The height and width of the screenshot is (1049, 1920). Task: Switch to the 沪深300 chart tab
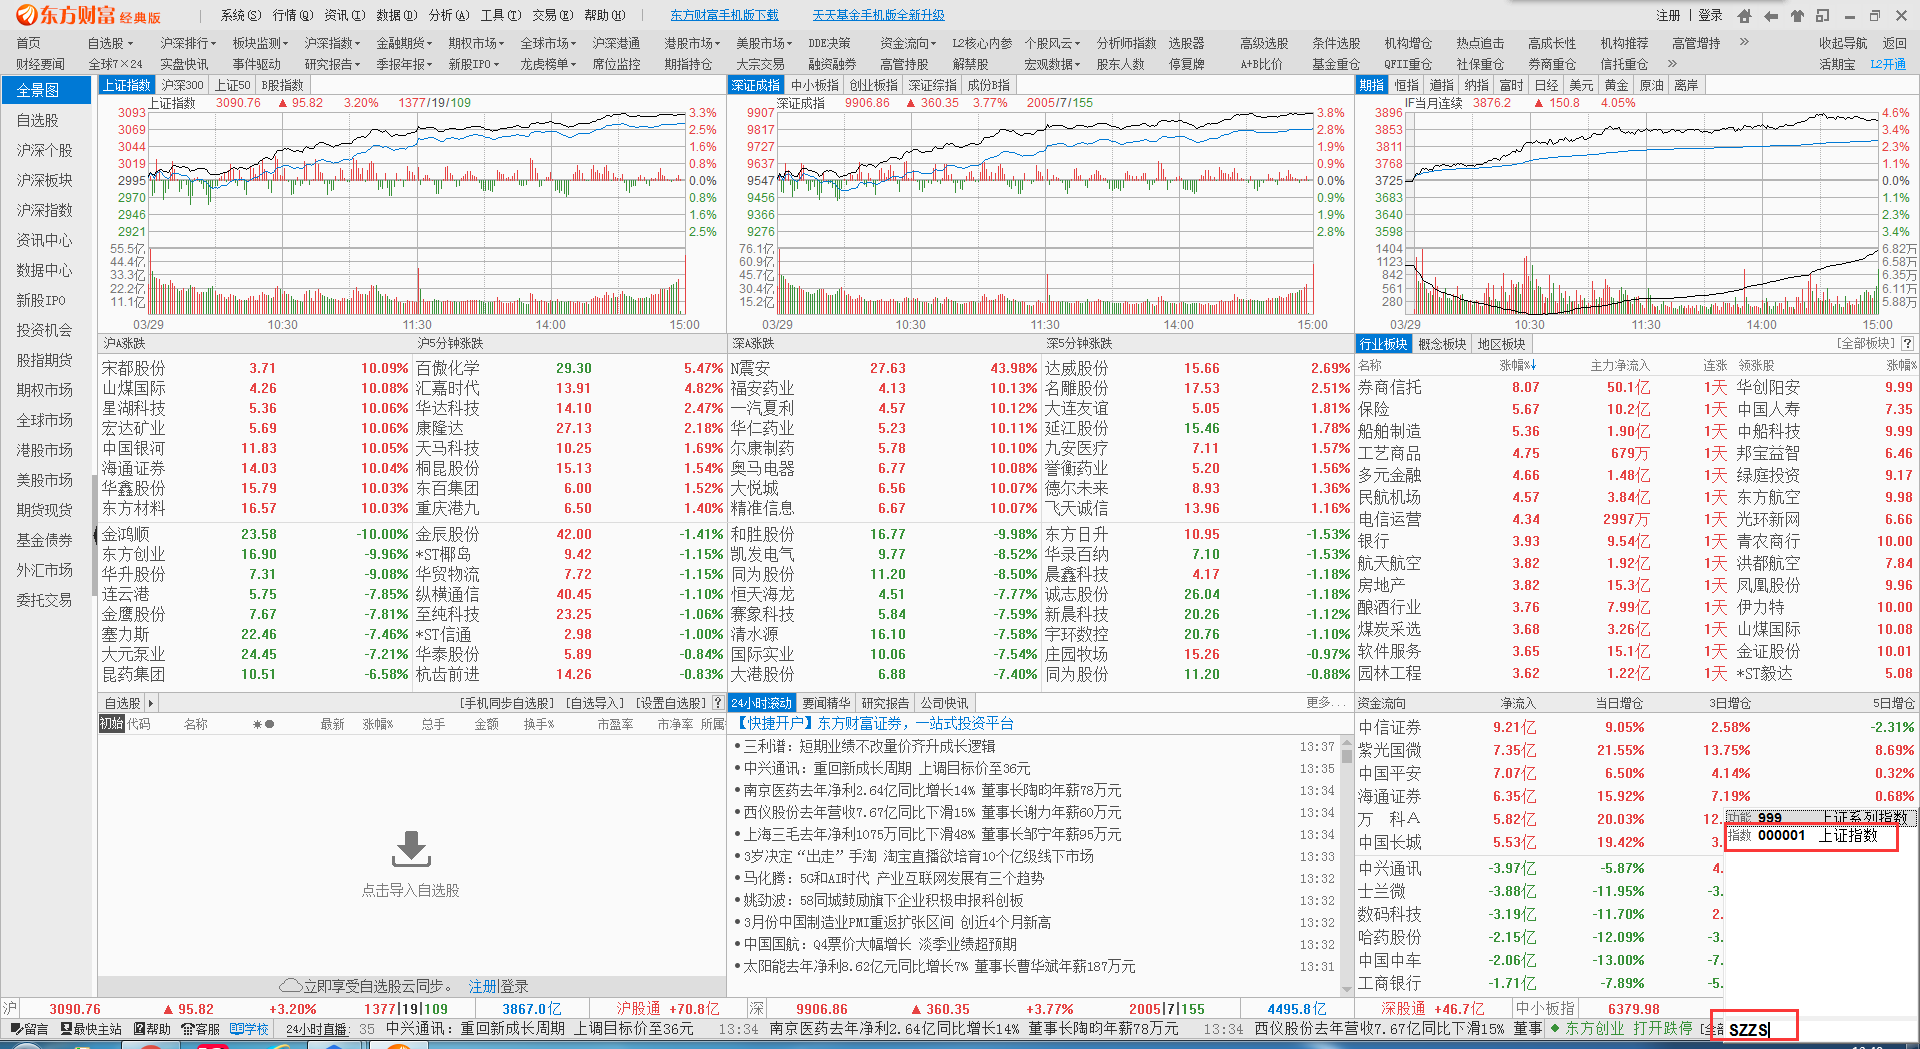point(182,85)
